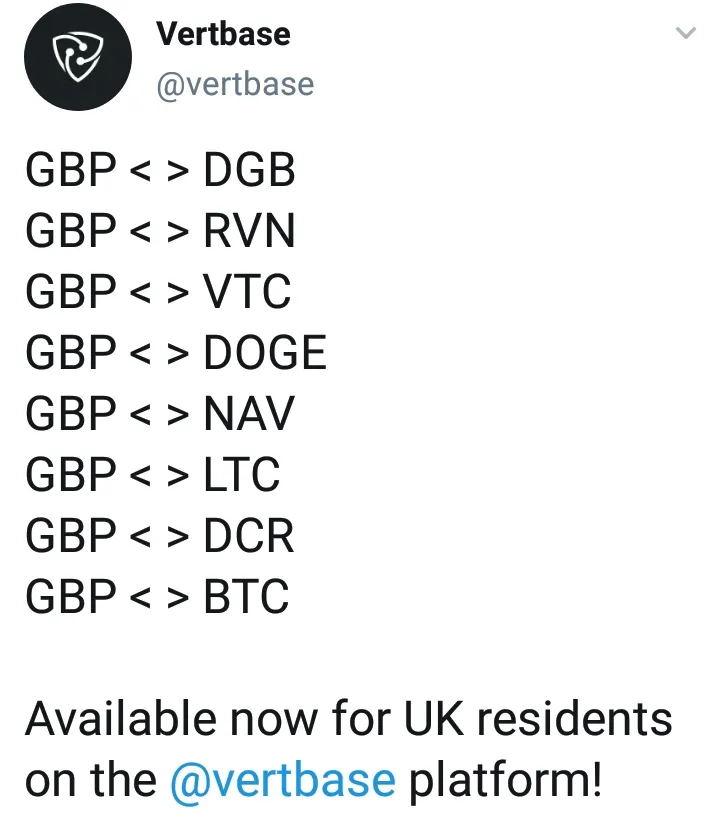Click the DOGE ticker text
This screenshot has height=822, width=720.
[265, 352]
